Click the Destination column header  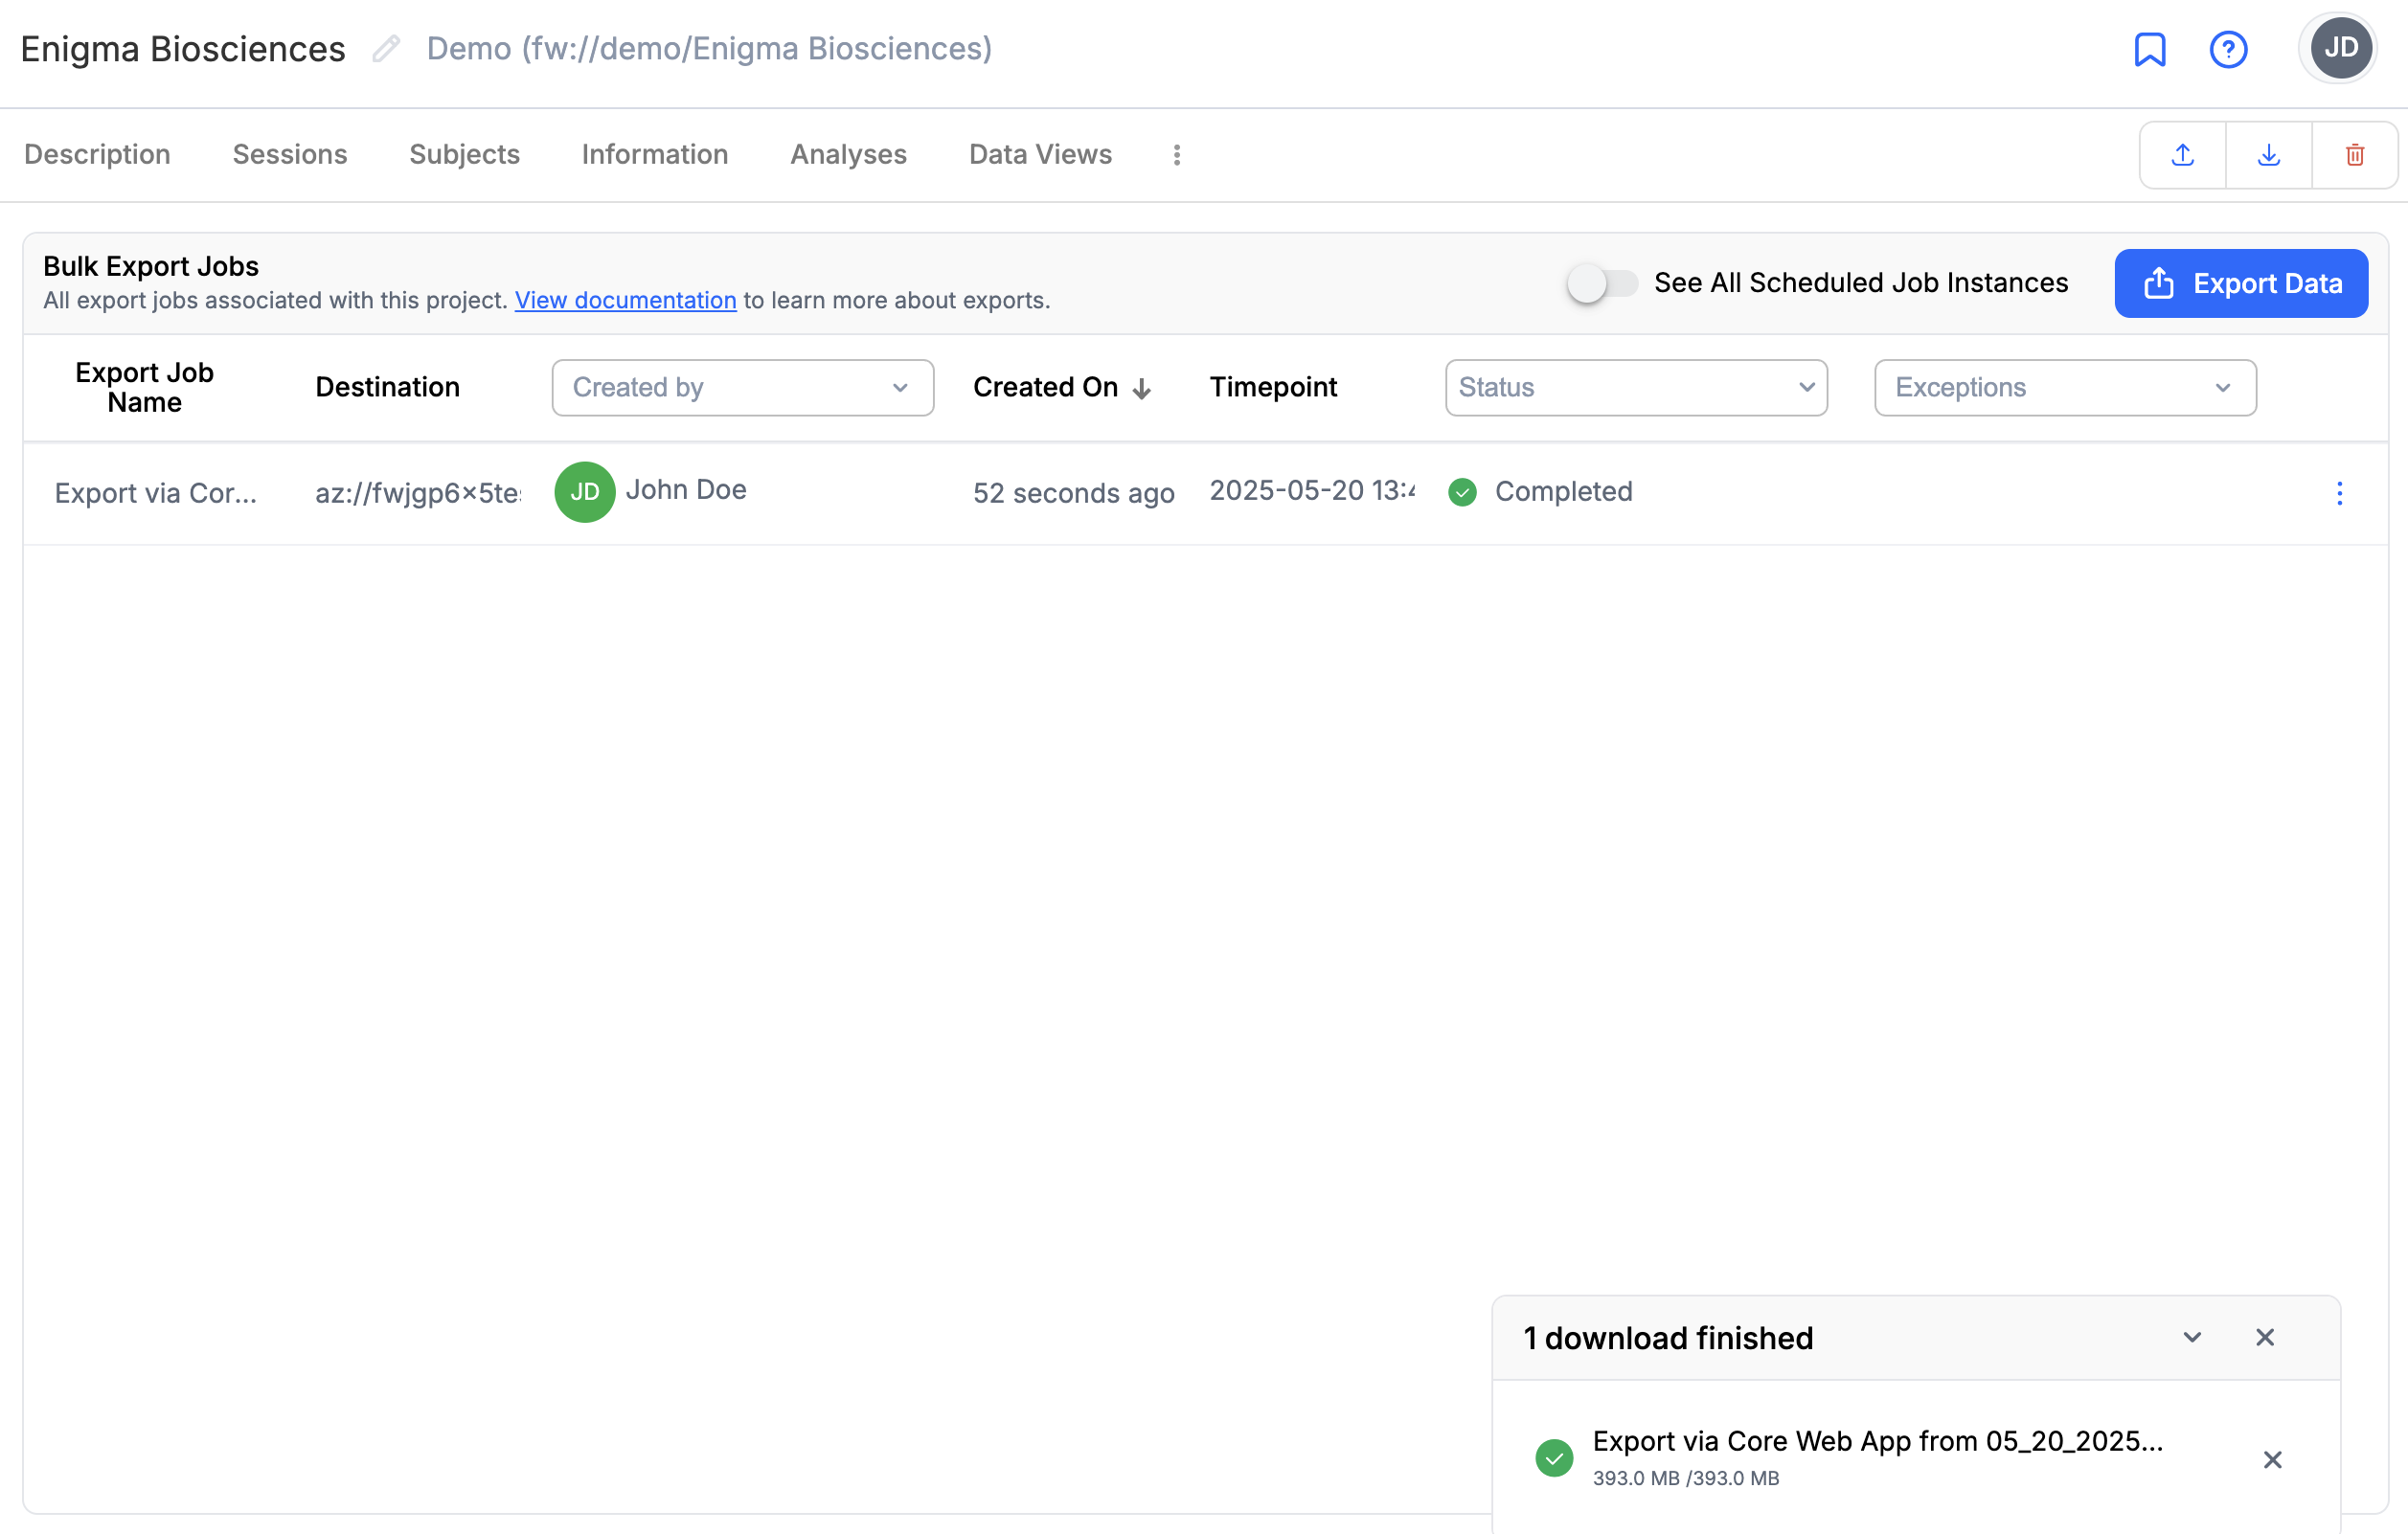pyautogui.click(x=387, y=388)
